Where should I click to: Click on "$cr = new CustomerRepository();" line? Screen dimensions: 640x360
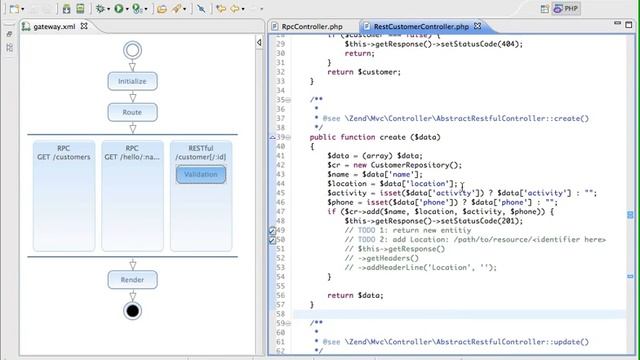[394, 165]
